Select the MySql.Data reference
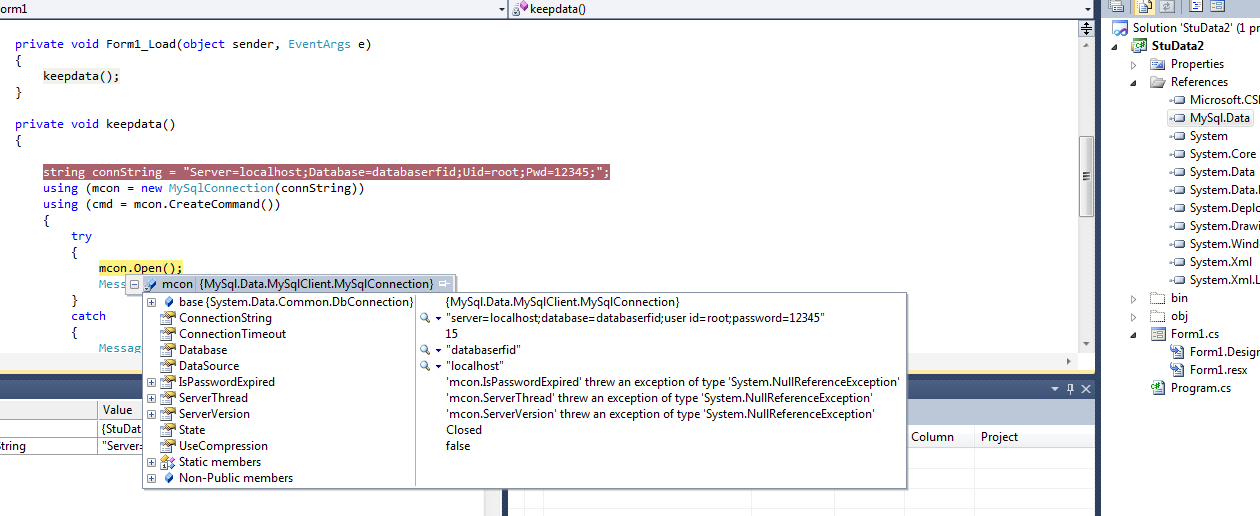 click(1219, 118)
